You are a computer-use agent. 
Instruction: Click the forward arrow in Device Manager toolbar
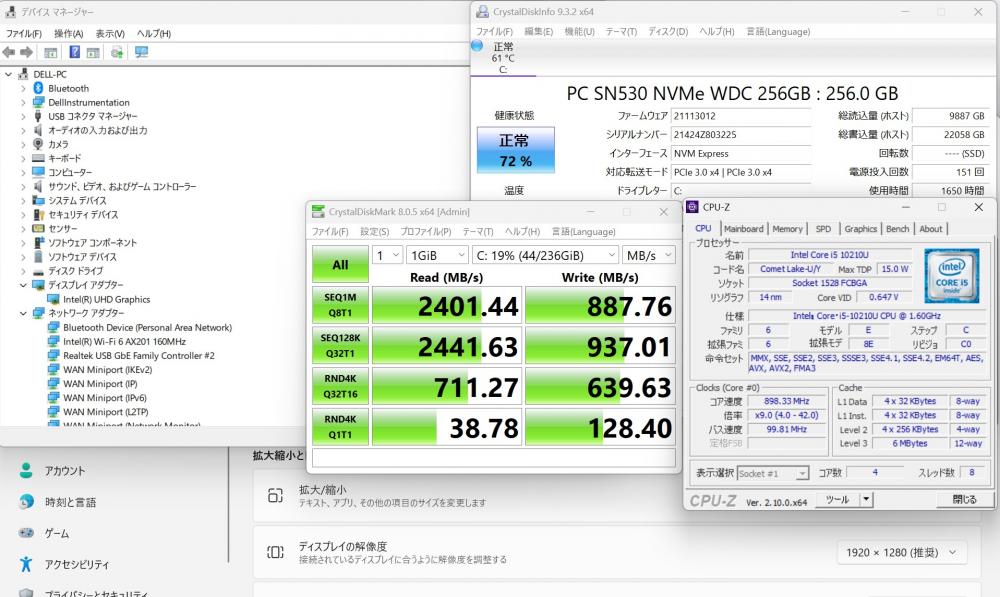[27, 52]
